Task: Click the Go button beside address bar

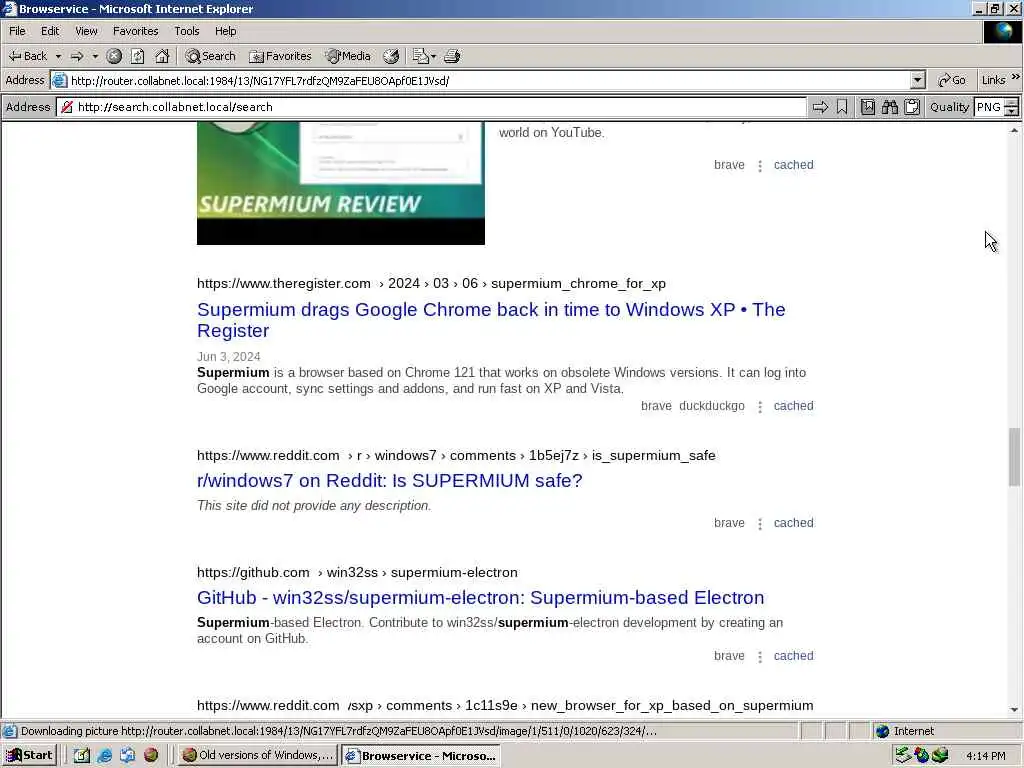Action: click(x=952, y=80)
